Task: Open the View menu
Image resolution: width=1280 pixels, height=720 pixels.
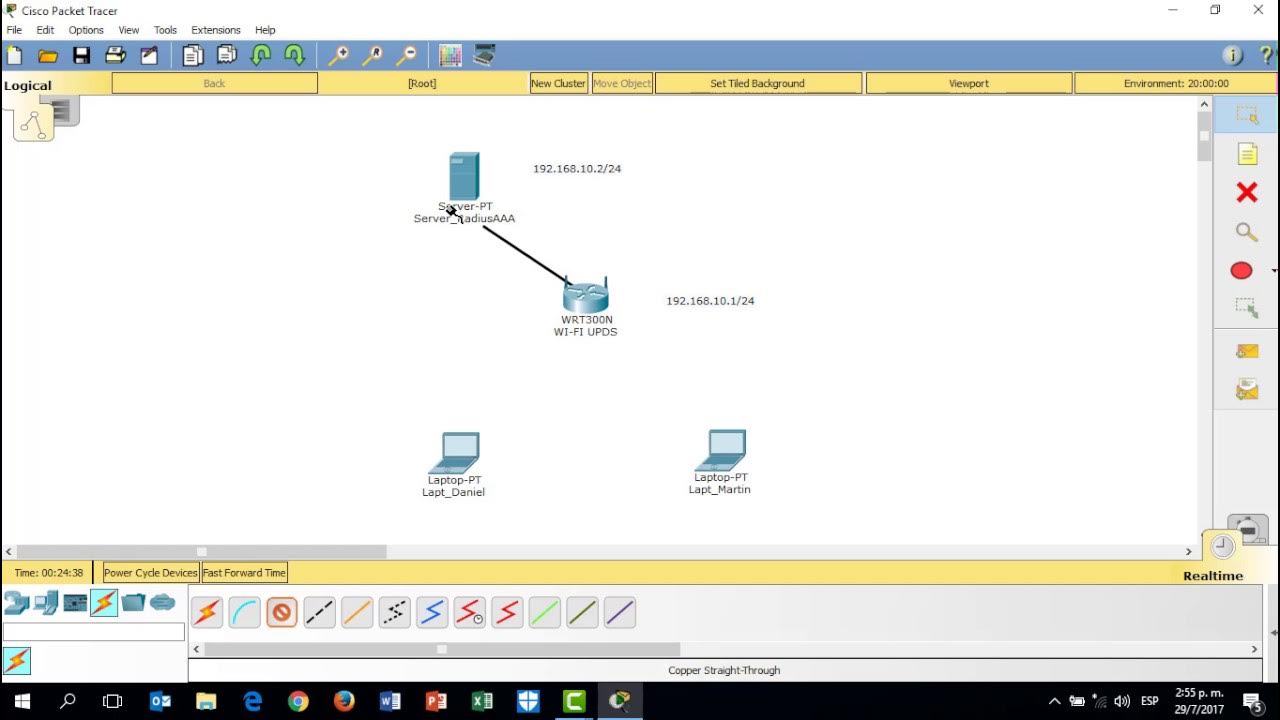Action: [129, 30]
